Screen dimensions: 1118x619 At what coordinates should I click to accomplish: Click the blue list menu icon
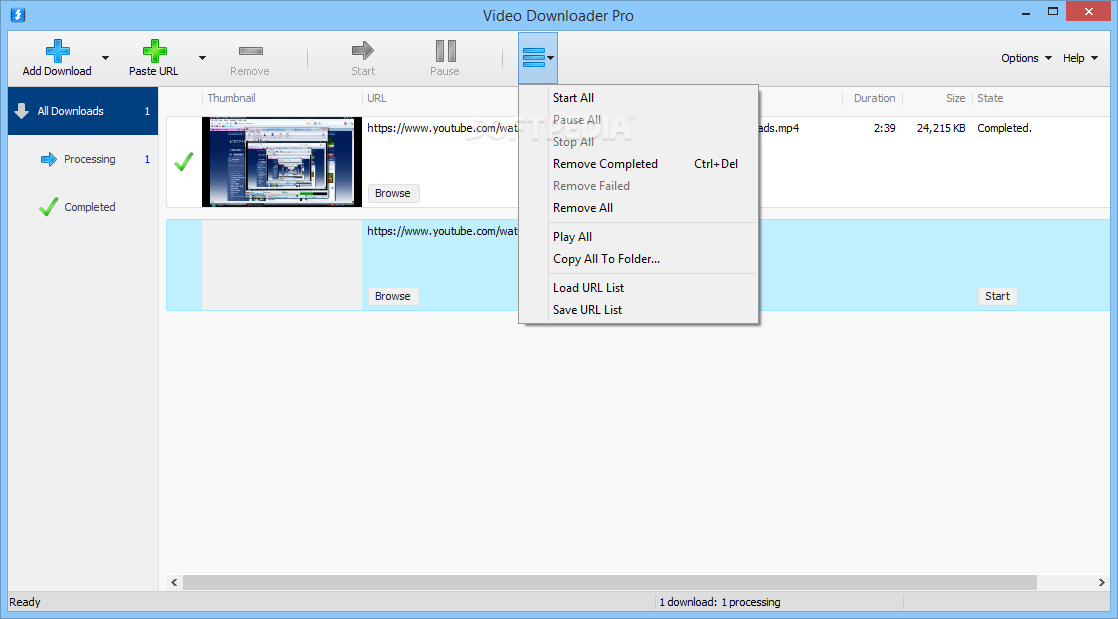pos(534,57)
